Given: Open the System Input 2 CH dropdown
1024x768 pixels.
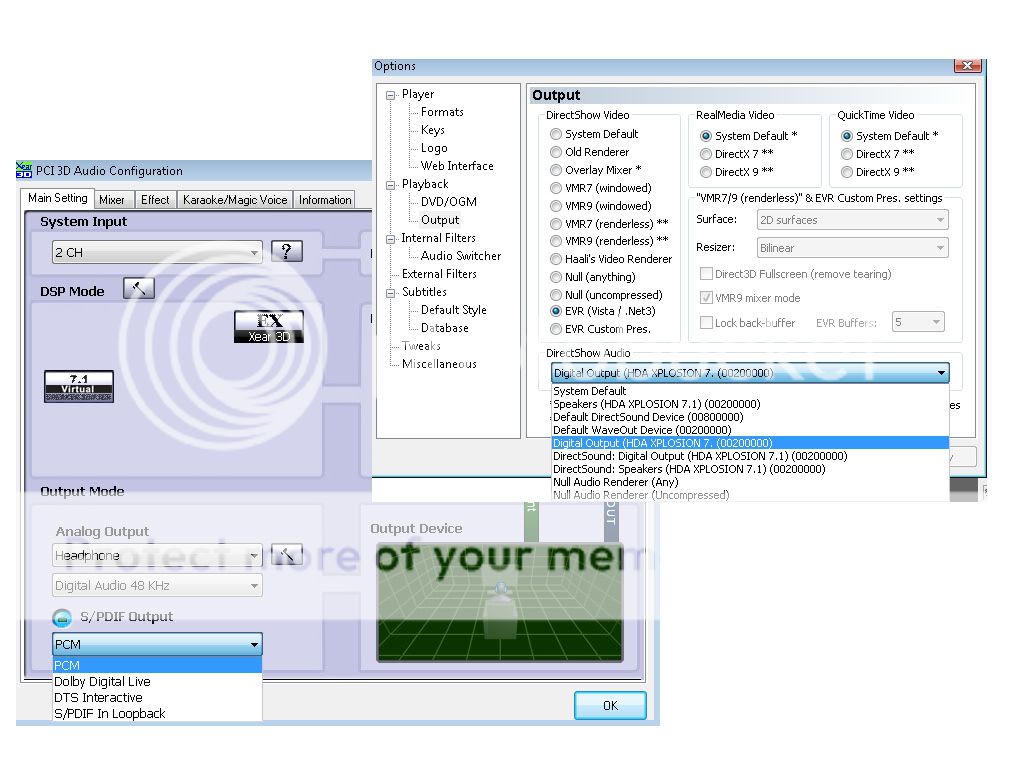Looking at the screenshot, I should pos(157,253).
